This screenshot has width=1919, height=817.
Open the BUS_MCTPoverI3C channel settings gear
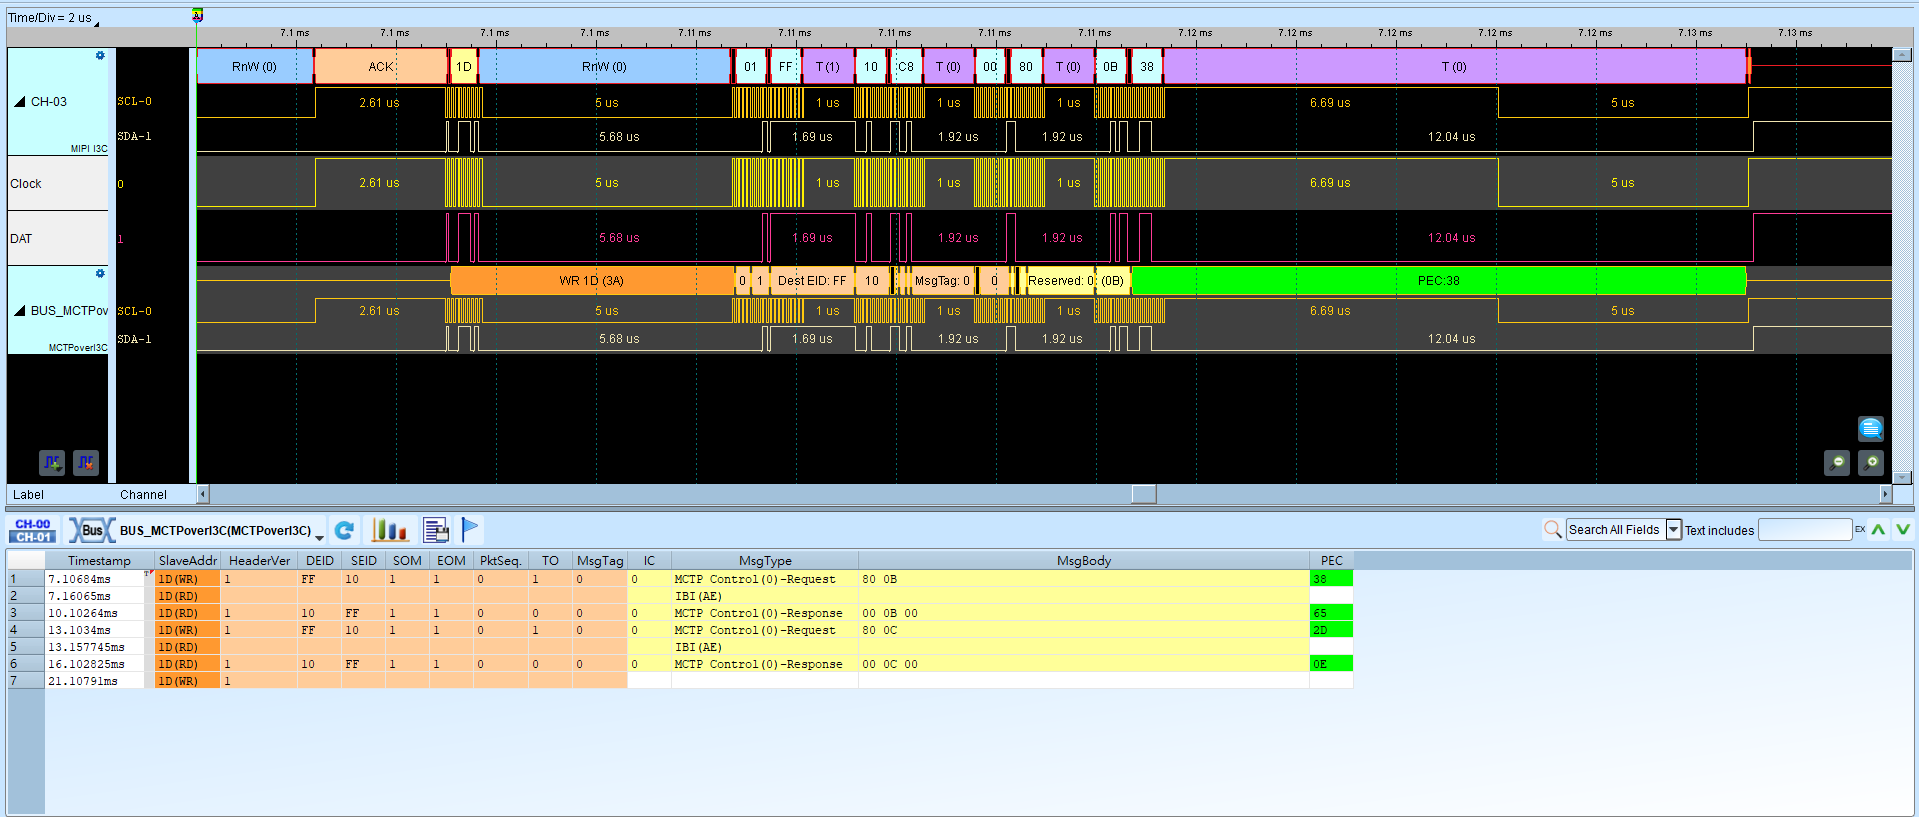pyautogui.click(x=100, y=274)
